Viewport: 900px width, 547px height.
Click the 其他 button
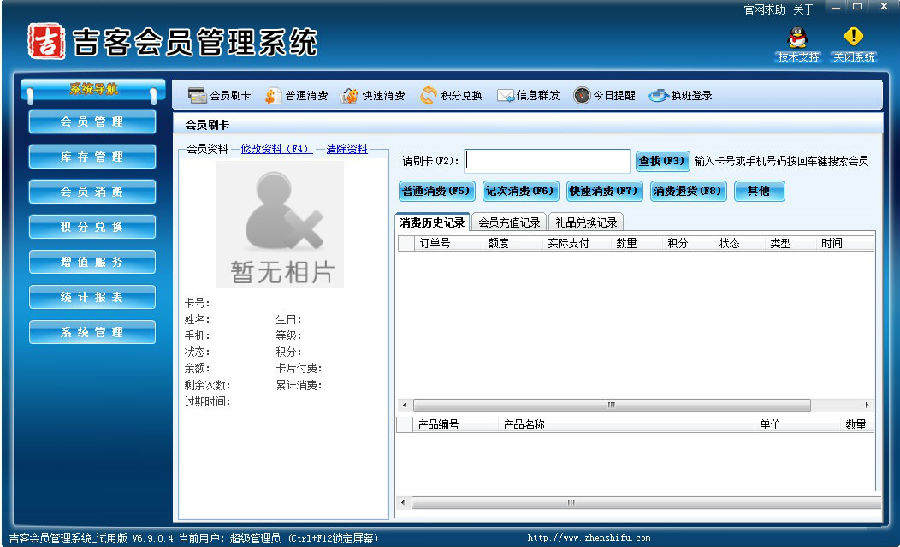(759, 191)
